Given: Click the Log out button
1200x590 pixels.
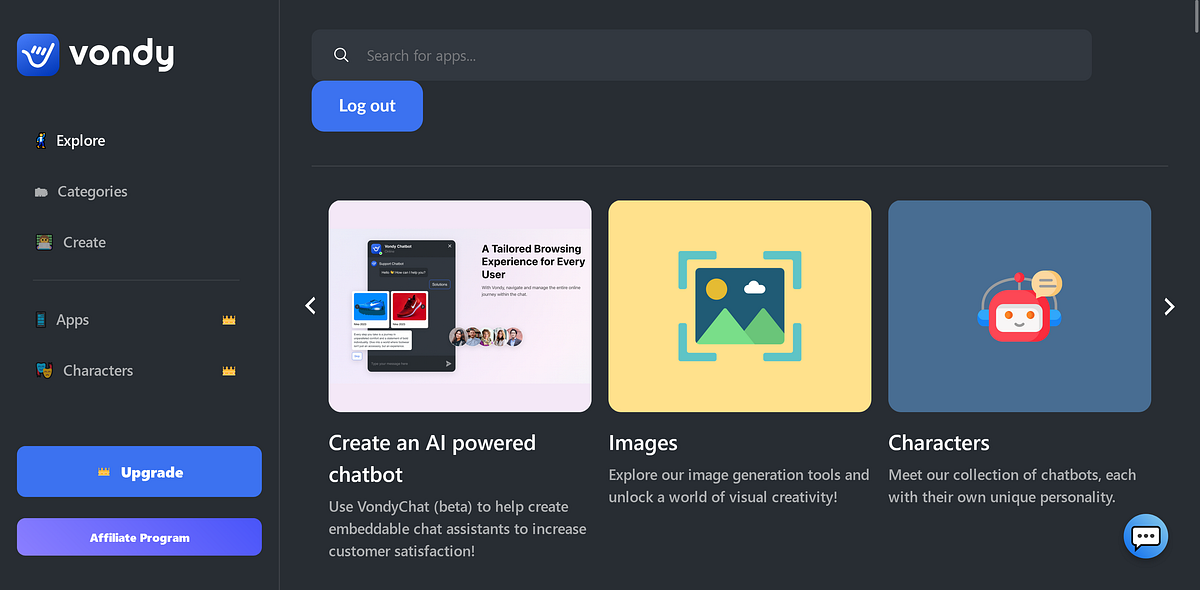Looking at the screenshot, I should click(367, 106).
